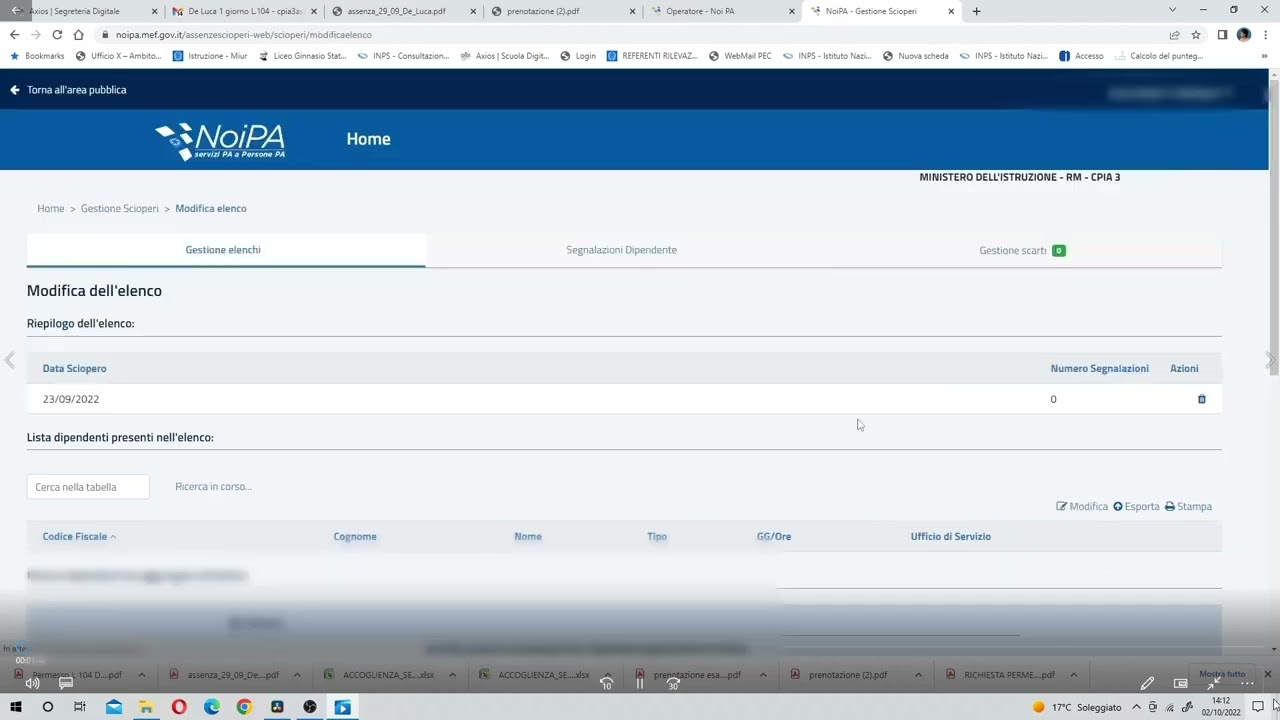The width and height of the screenshot is (1280, 720).
Task: Rewind the video 10 seconds
Action: (607, 683)
